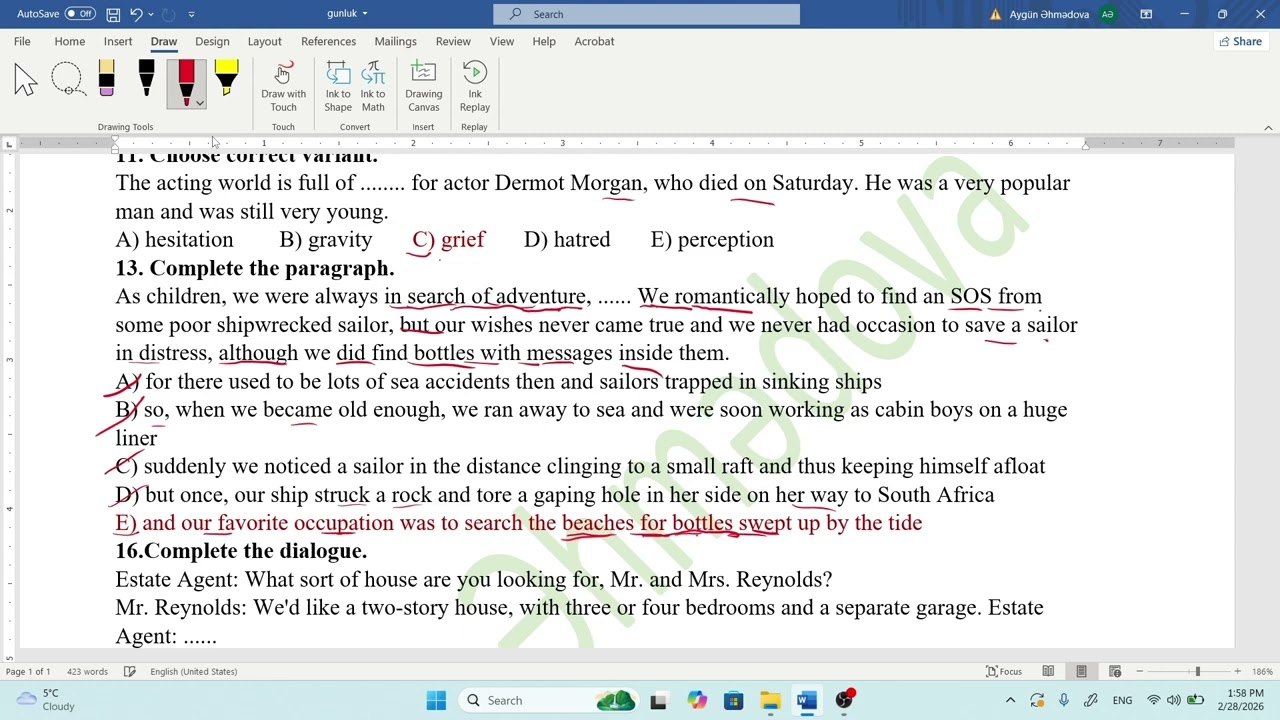
Task: Switch to Read Mode view
Action: click(x=1048, y=672)
